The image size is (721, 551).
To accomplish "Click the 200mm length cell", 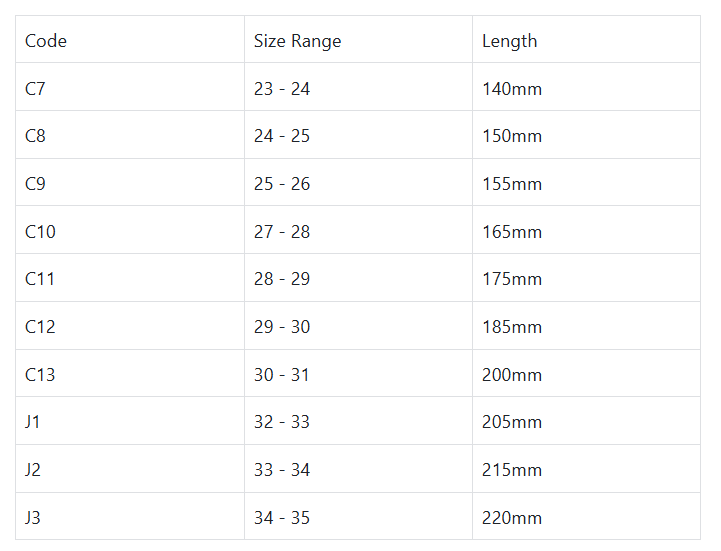I will tap(512, 375).
